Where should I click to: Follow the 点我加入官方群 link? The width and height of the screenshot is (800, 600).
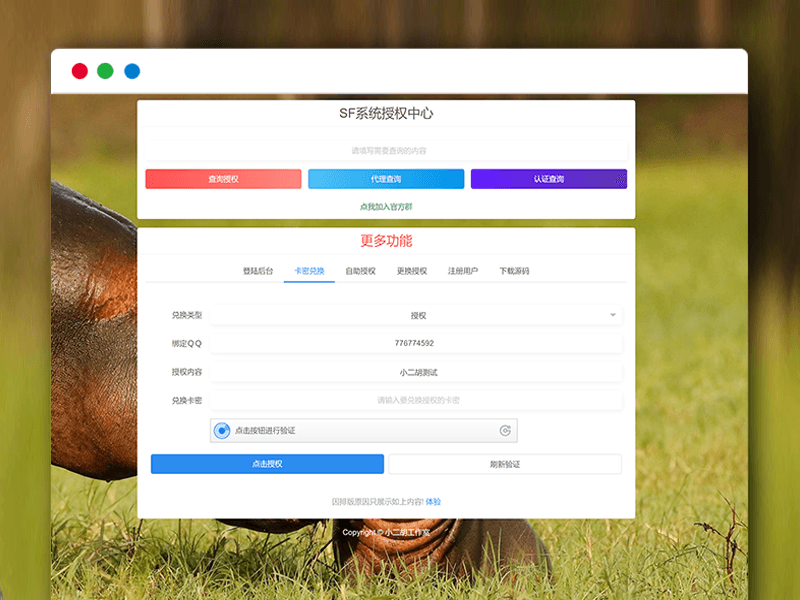click(x=386, y=207)
